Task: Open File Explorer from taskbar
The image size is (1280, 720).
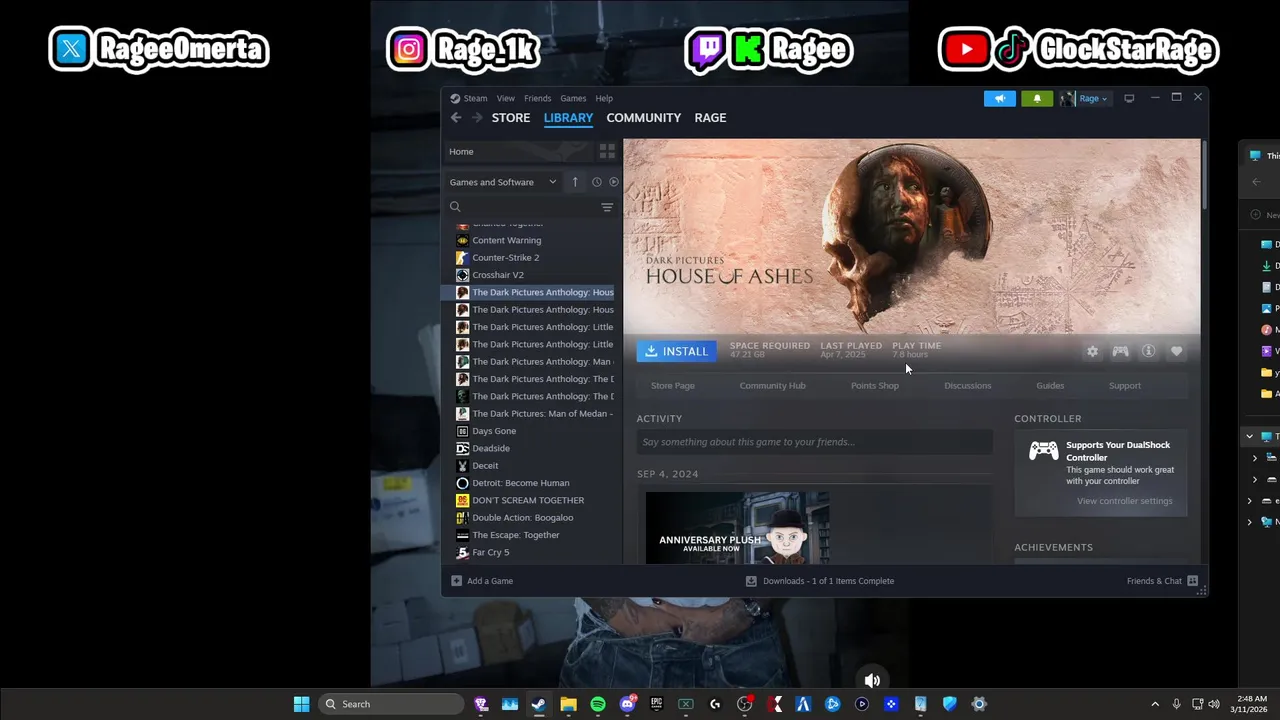Action: pyautogui.click(x=568, y=704)
